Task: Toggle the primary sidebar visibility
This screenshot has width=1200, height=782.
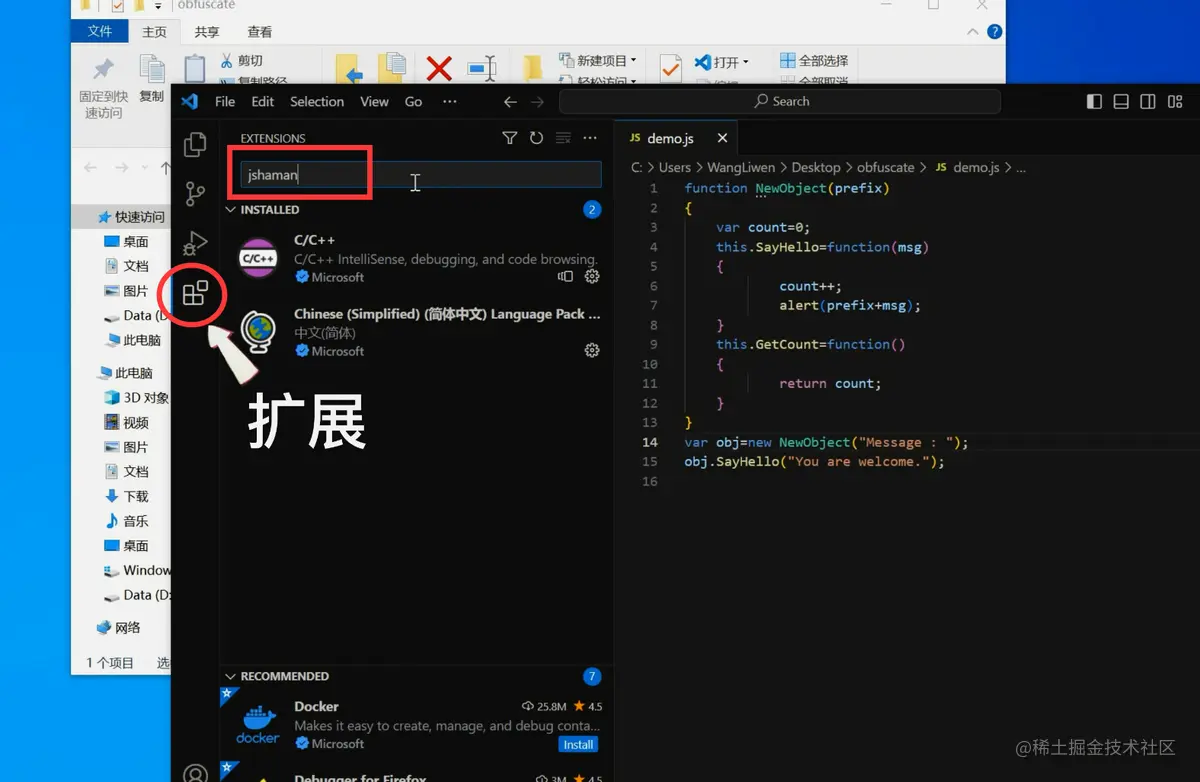Action: pyautogui.click(x=1093, y=101)
